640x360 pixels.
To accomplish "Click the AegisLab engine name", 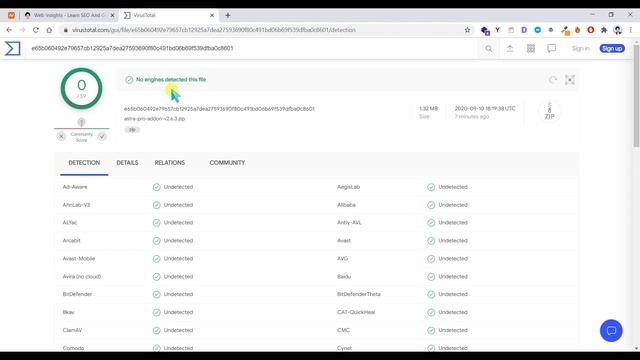I will pos(349,187).
